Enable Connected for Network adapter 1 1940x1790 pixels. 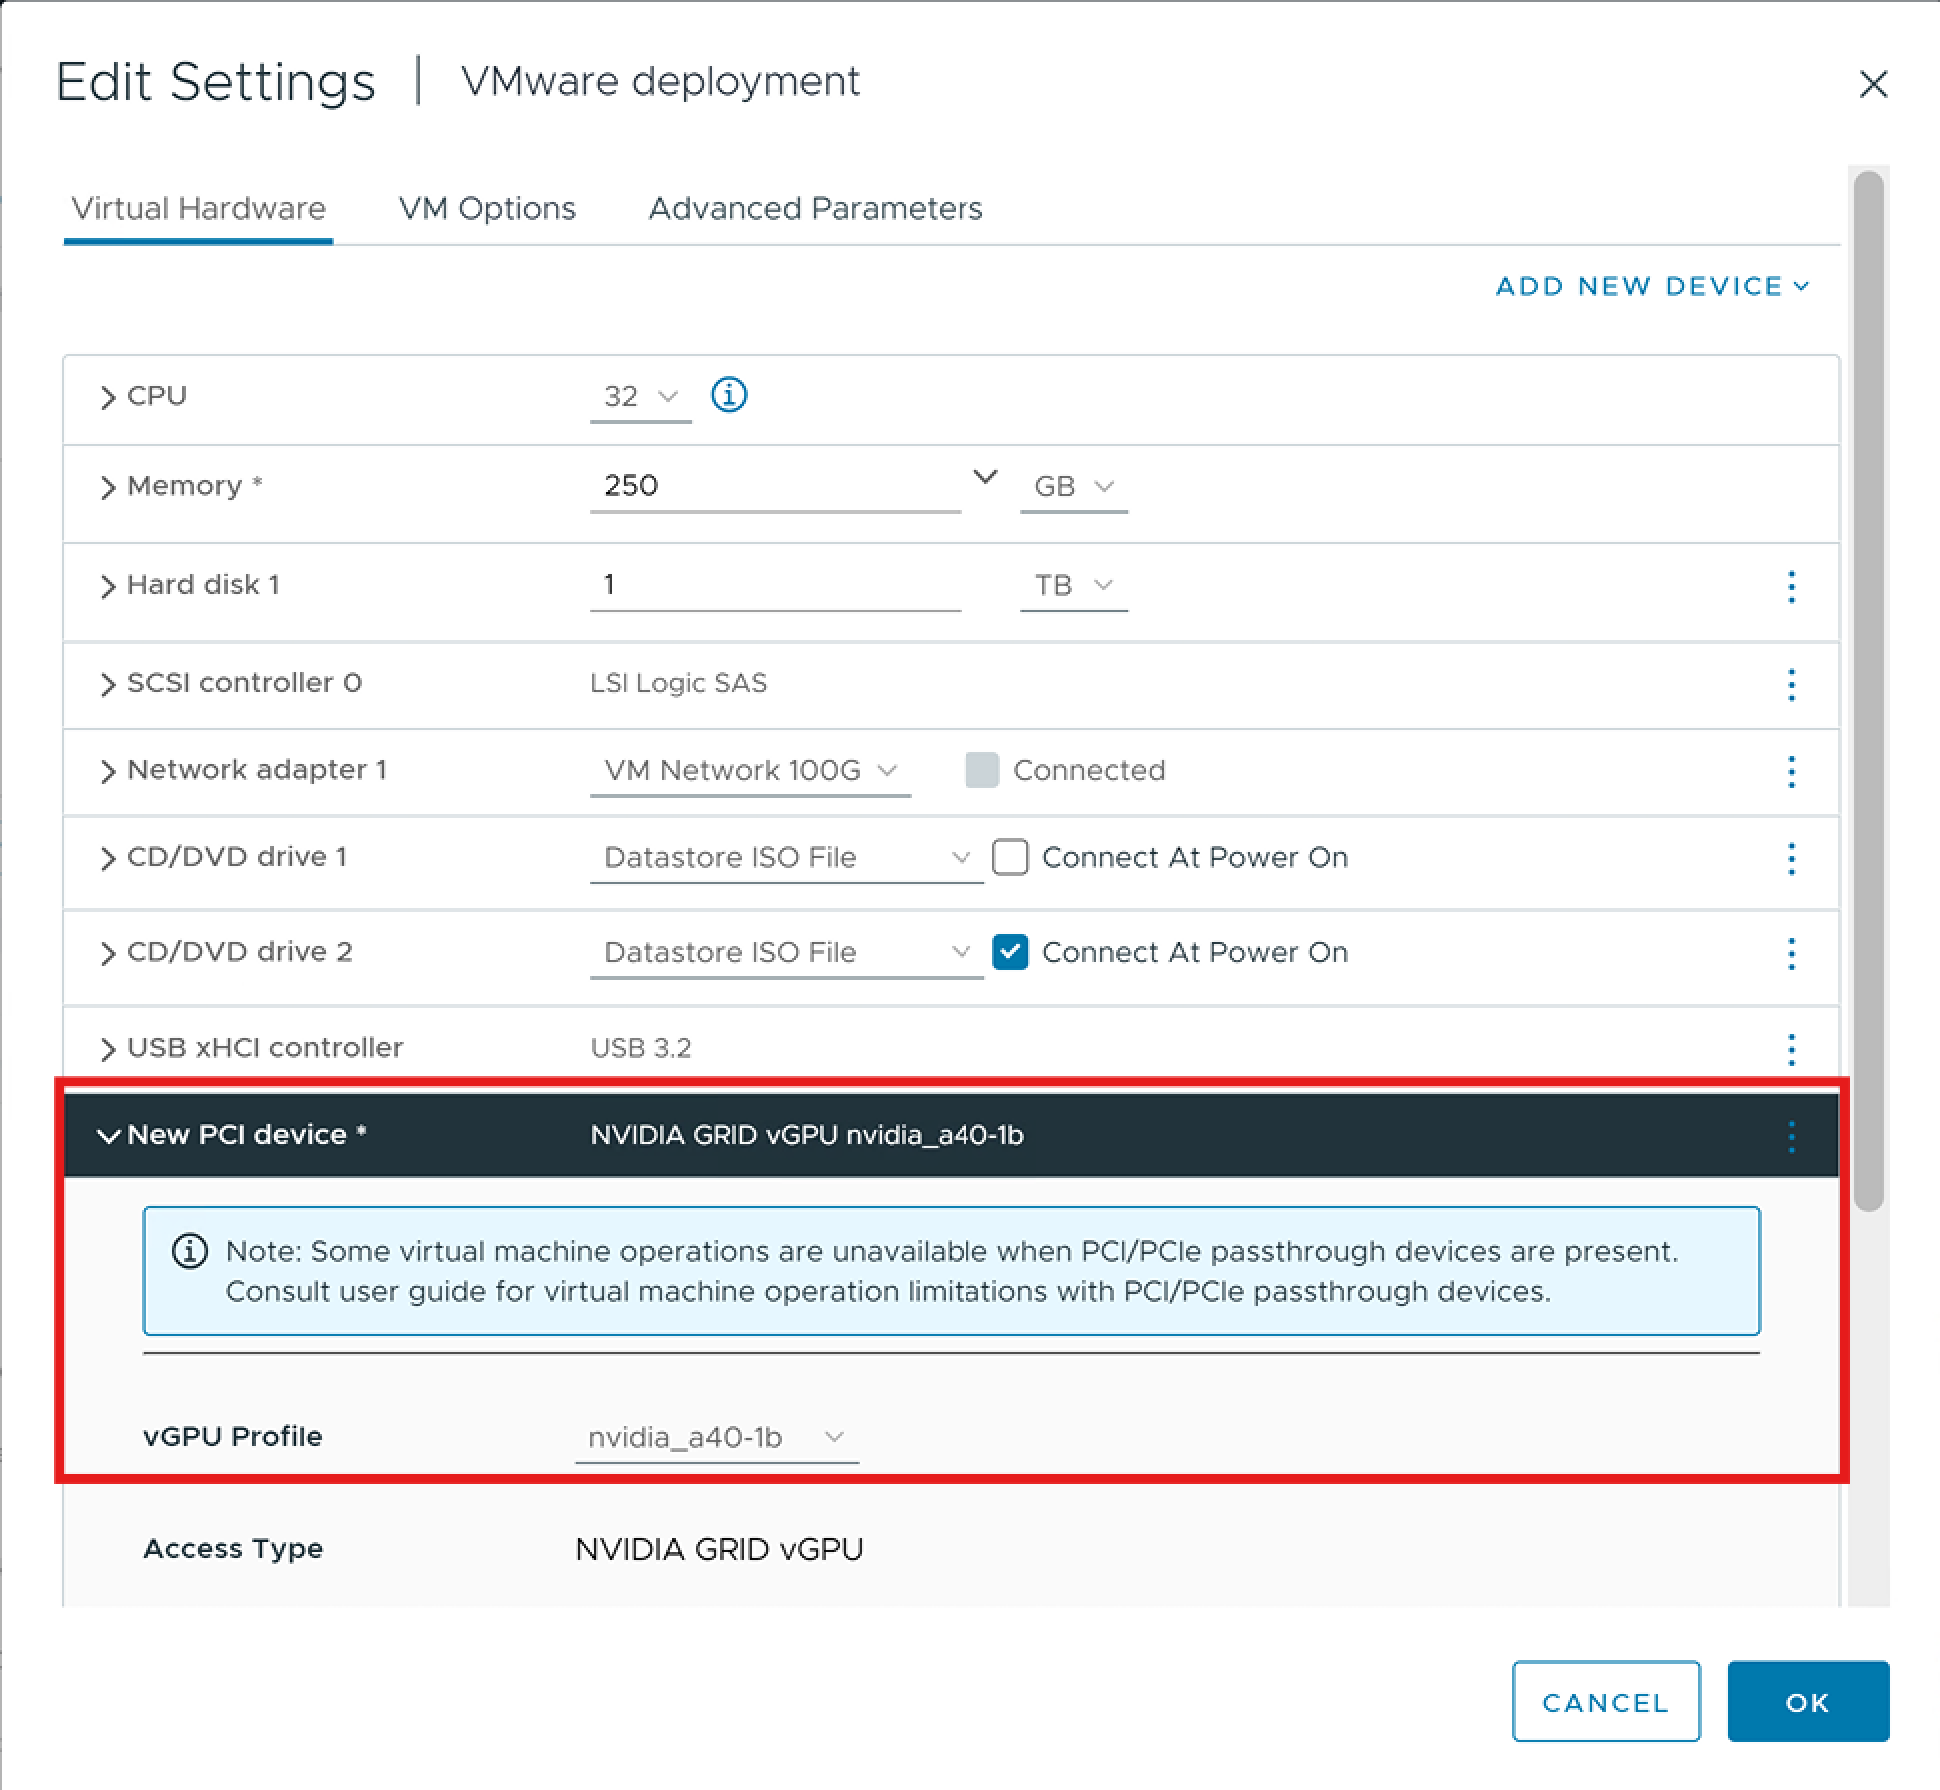tap(983, 771)
